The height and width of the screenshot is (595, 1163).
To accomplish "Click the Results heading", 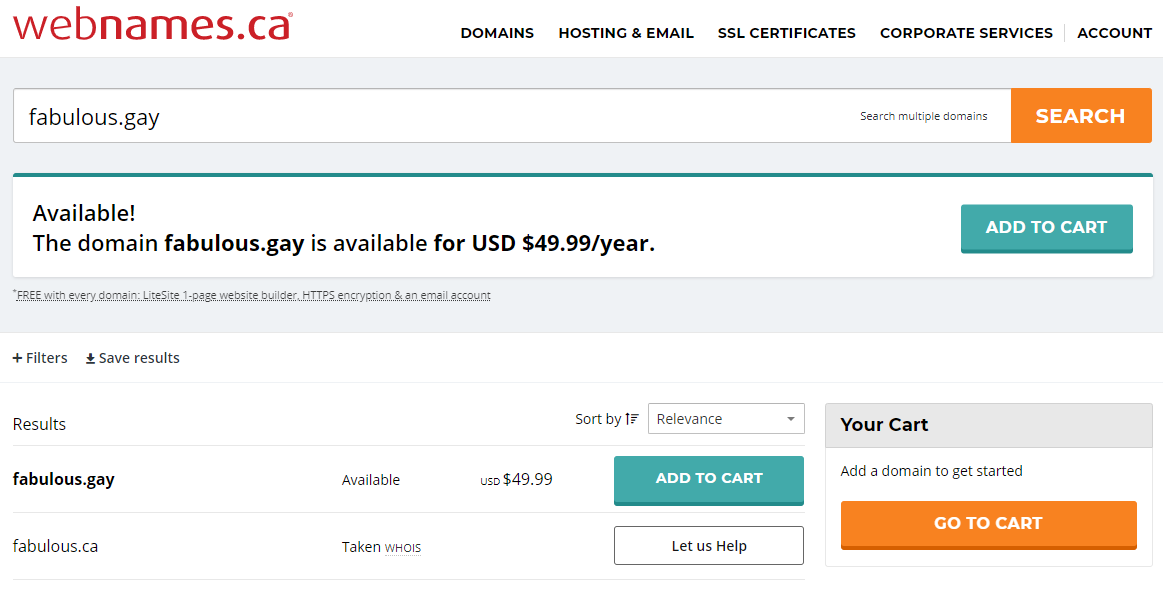I will [x=39, y=424].
